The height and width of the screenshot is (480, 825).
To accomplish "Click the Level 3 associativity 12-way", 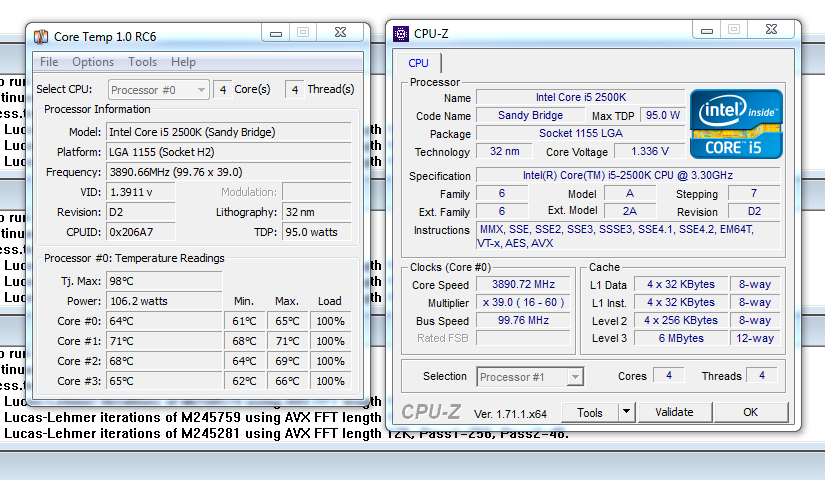I will (754, 338).
